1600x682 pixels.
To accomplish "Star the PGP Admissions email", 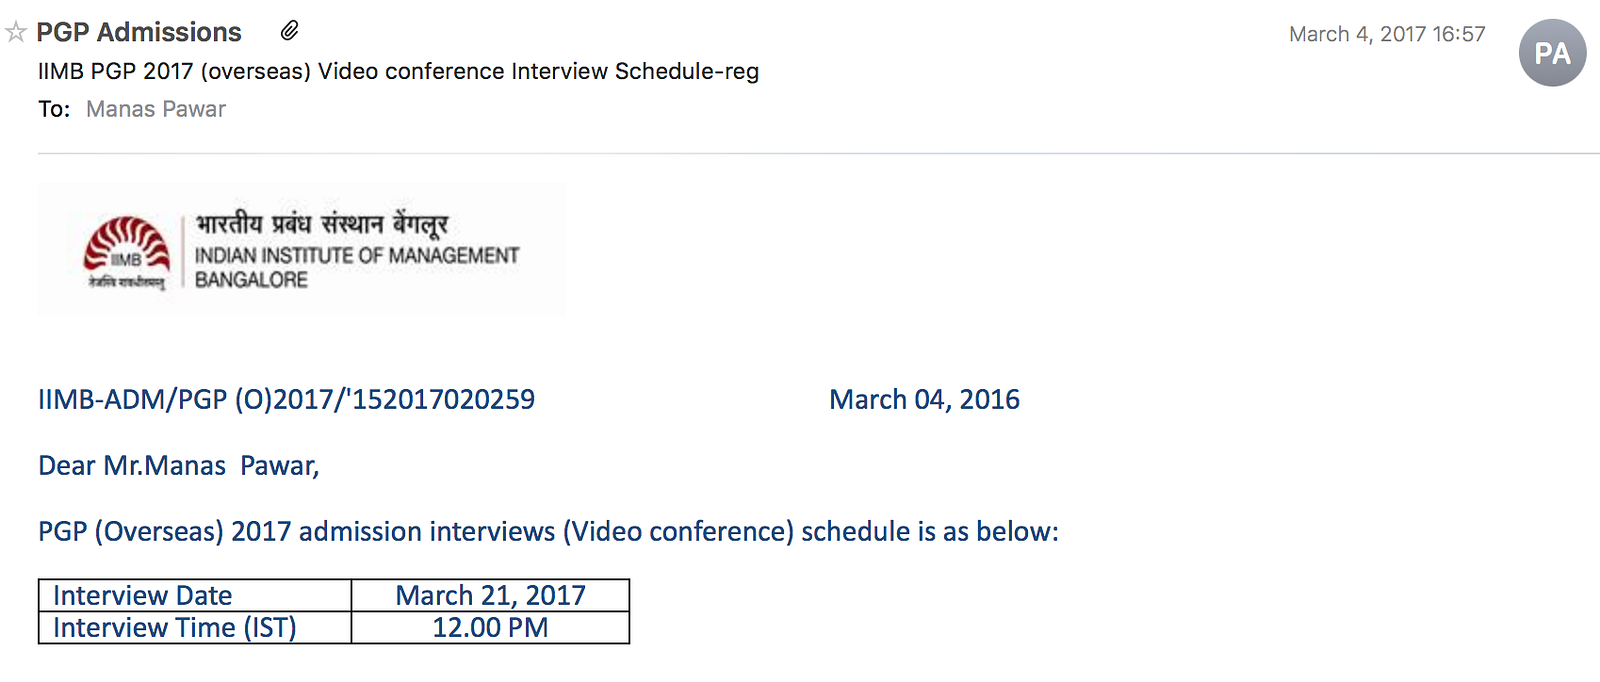I will click(16, 33).
